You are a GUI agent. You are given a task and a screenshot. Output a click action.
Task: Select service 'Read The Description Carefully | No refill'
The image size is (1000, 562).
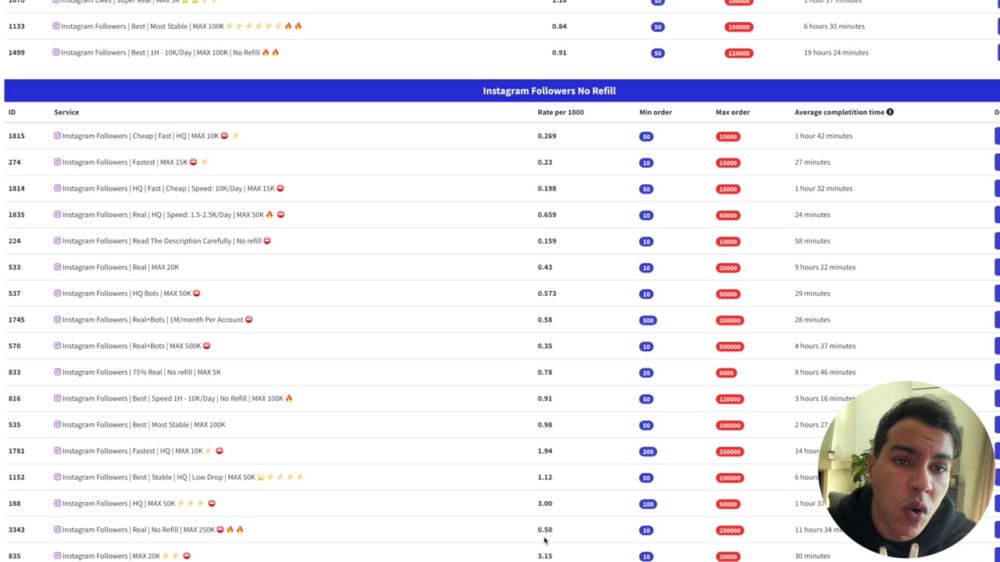coord(162,240)
